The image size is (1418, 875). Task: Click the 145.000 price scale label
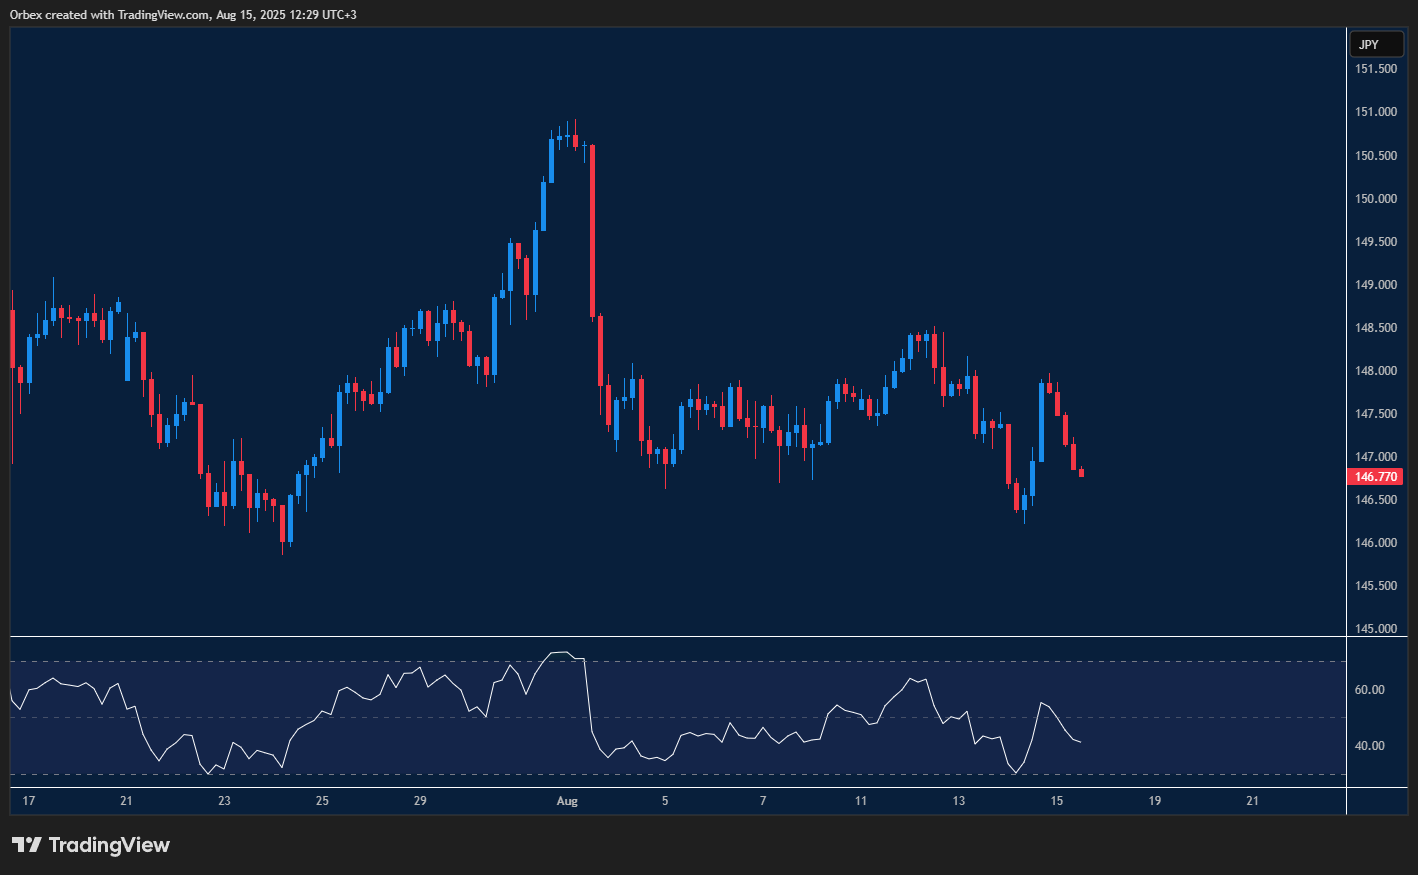pos(1375,629)
